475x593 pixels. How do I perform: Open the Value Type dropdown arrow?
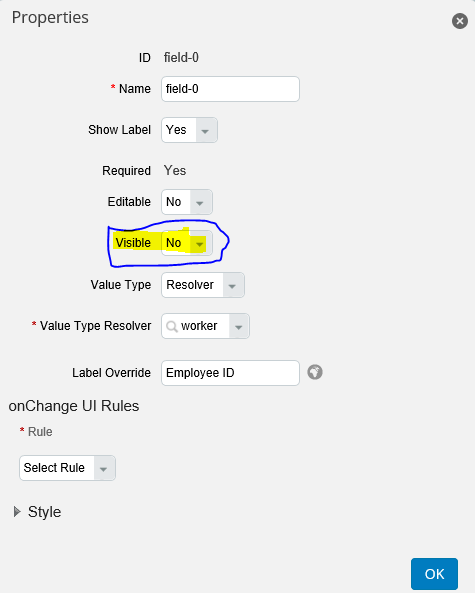coord(233,285)
